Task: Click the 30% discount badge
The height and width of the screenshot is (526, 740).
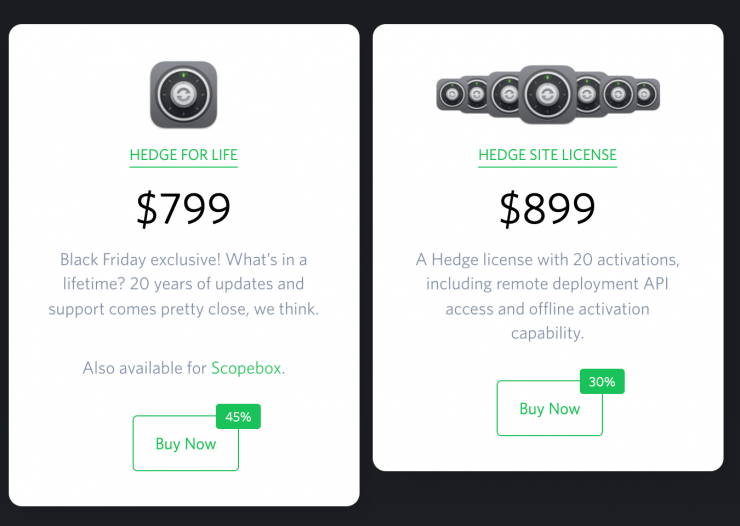Action: [602, 382]
